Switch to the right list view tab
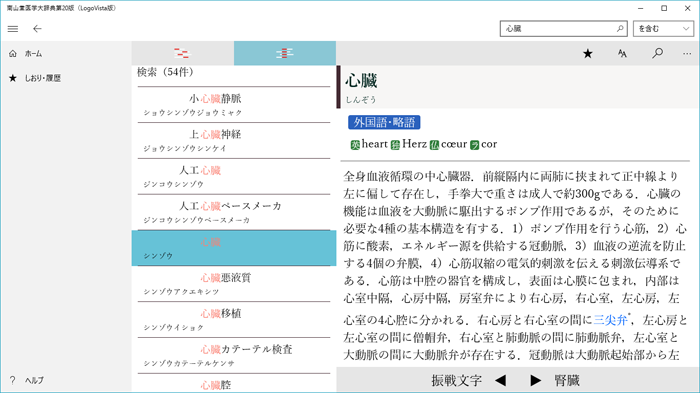 click(285, 53)
